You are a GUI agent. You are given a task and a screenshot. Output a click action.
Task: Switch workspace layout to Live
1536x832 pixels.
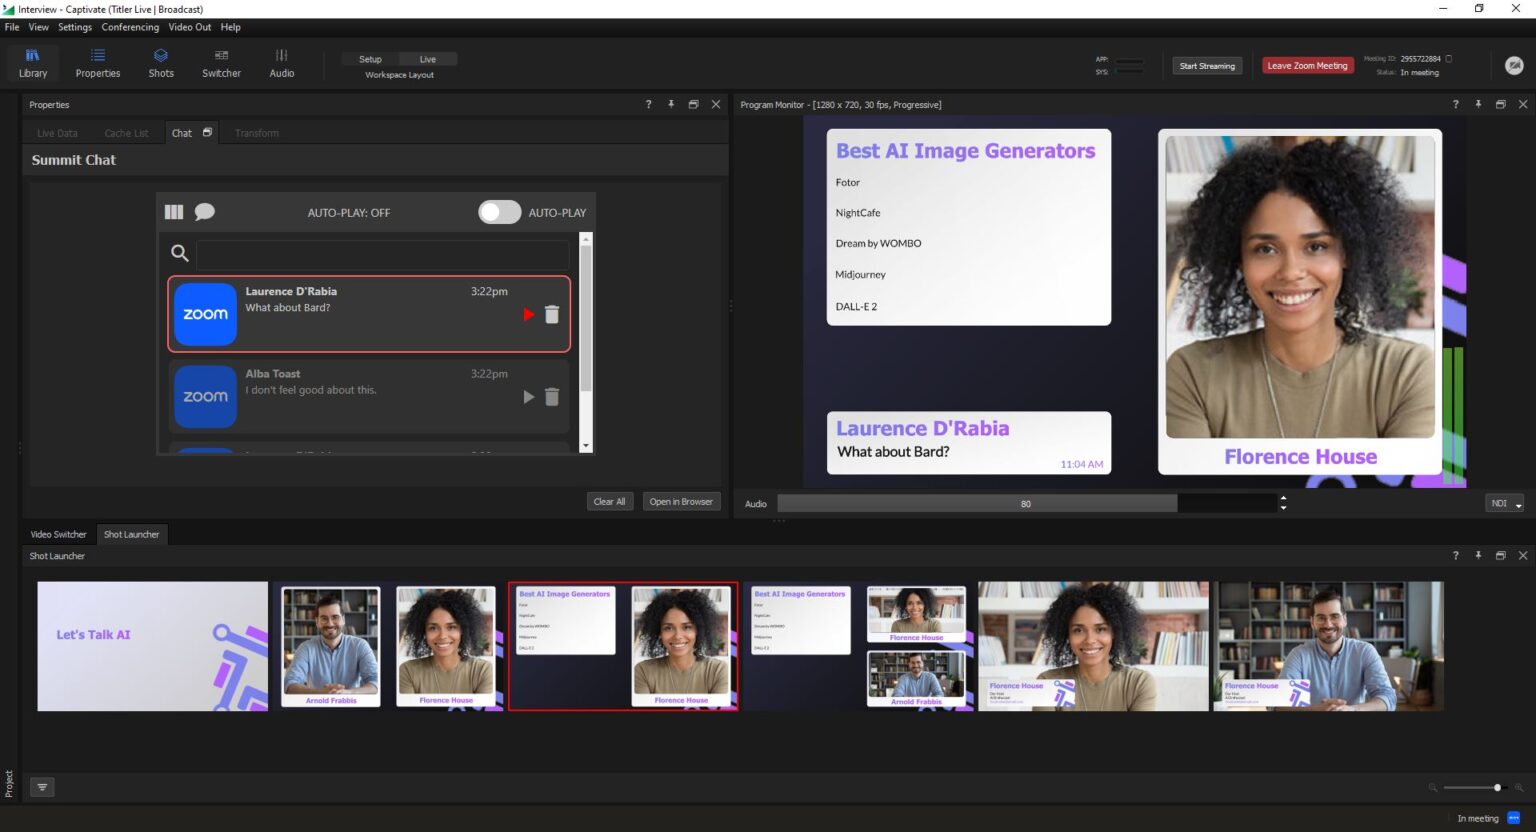pyautogui.click(x=427, y=59)
